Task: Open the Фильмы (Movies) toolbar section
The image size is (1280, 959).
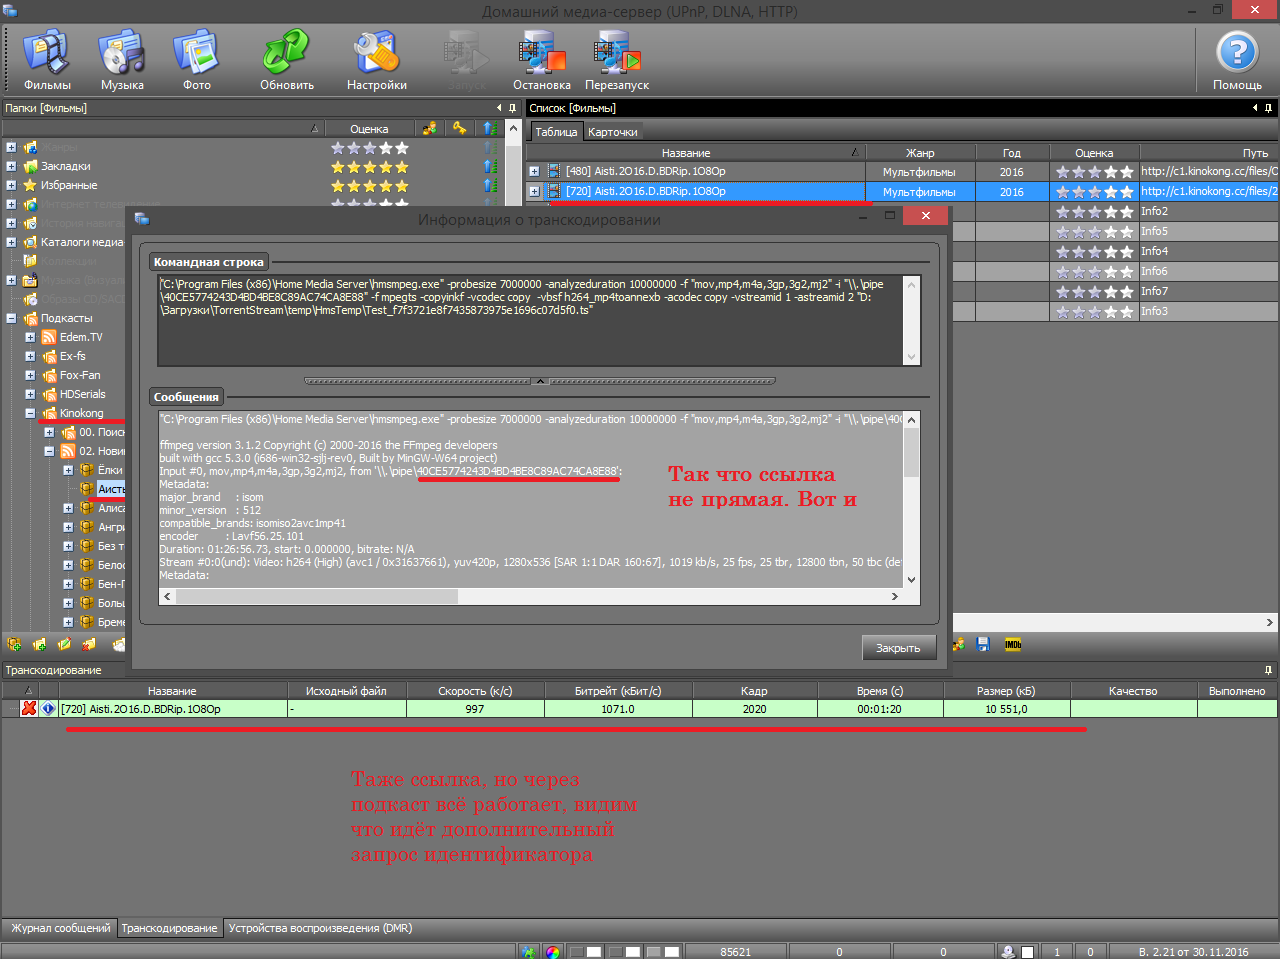Action: [x=47, y=60]
